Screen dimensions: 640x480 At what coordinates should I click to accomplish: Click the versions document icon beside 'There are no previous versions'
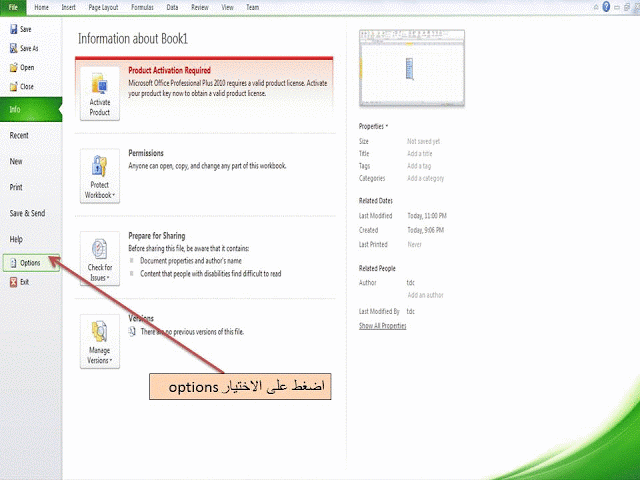(132, 331)
